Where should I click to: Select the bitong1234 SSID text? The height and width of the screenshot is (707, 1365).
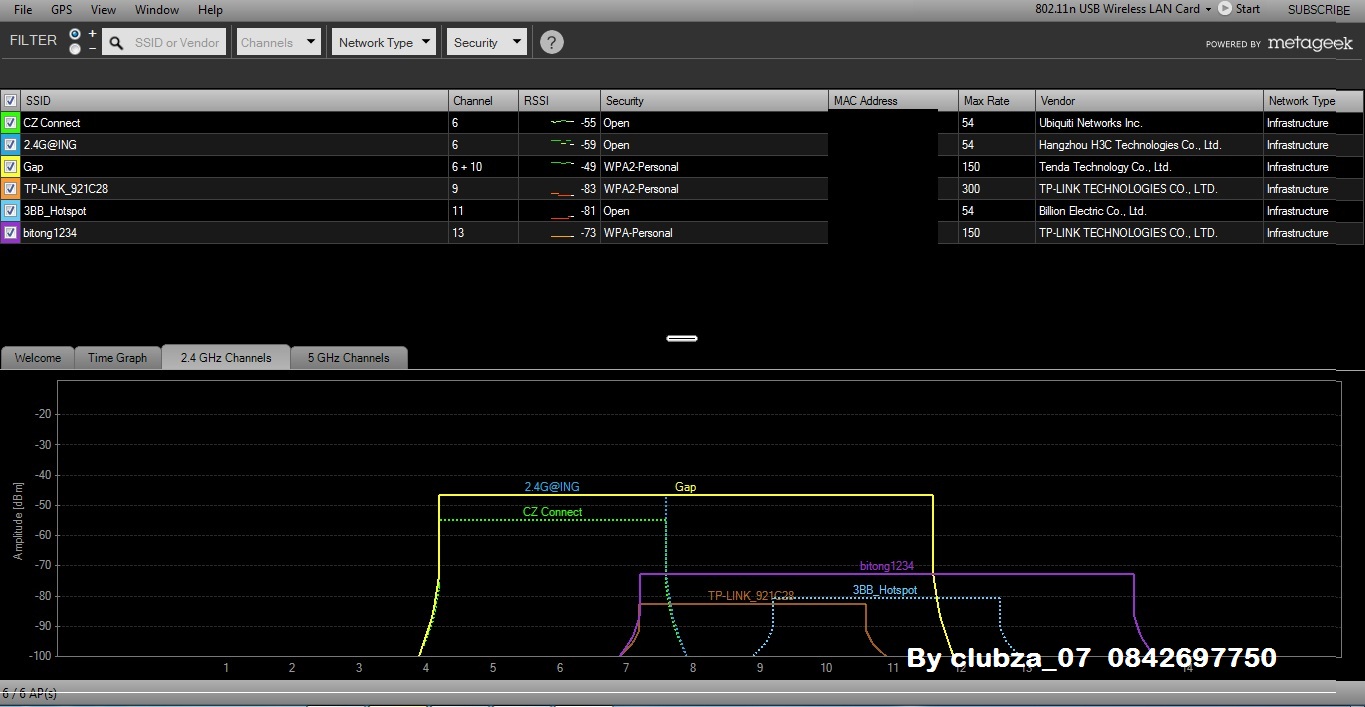pos(50,233)
